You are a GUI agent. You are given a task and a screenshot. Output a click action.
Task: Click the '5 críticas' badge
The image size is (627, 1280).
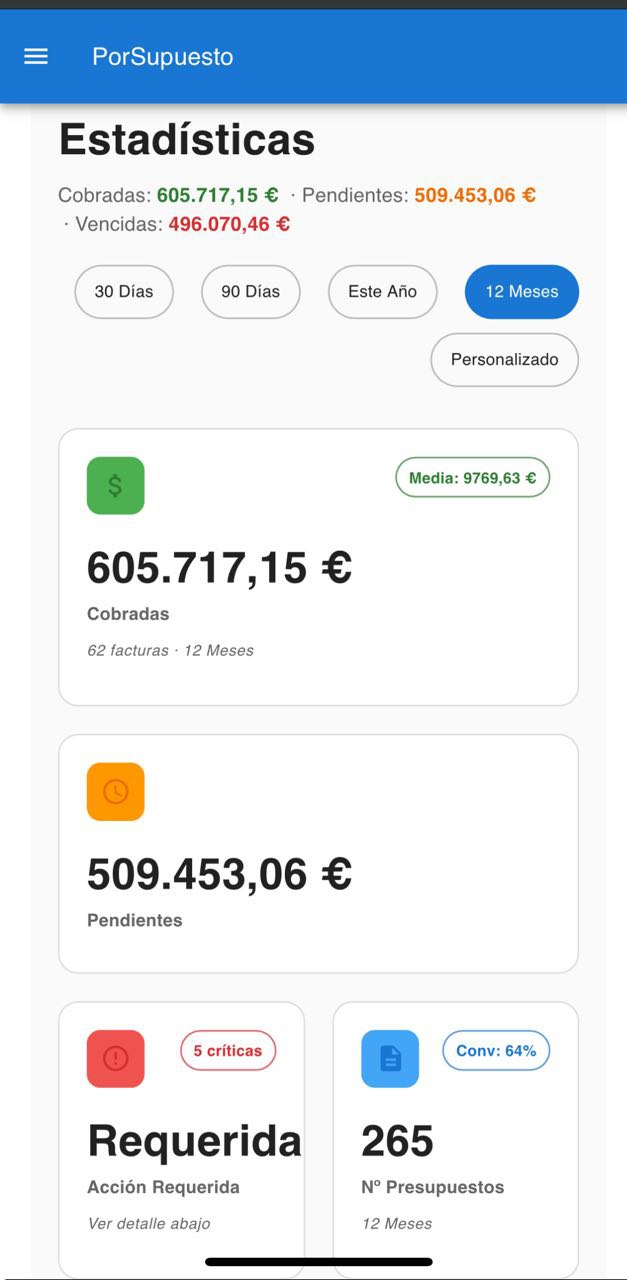[228, 1051]
